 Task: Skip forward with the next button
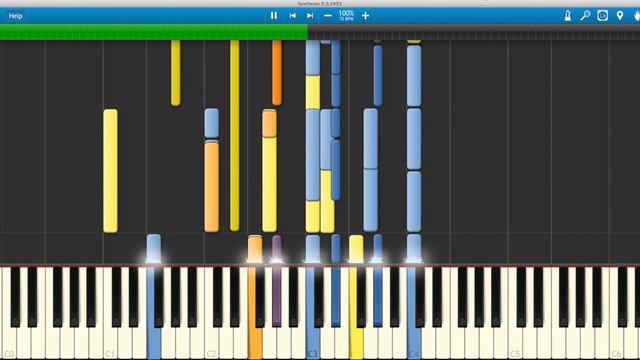[310, 16]
